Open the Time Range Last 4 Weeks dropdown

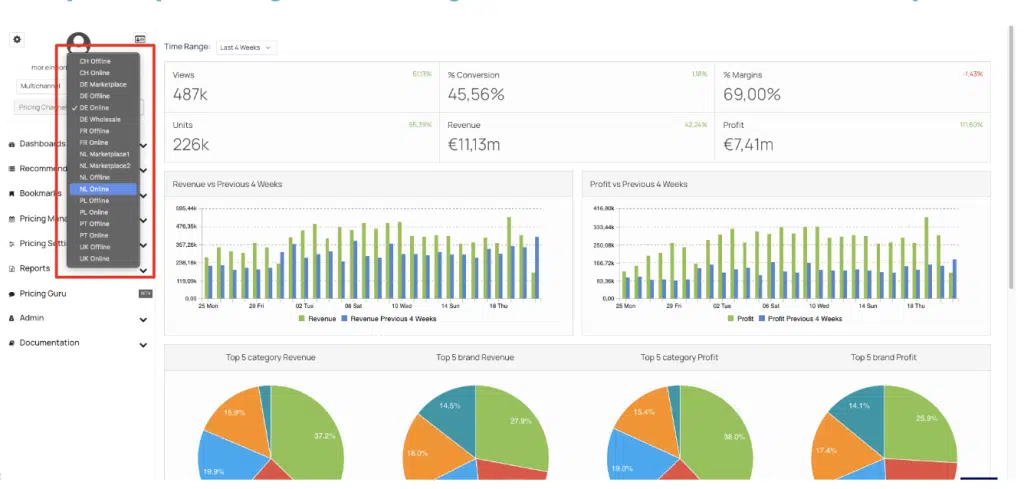coord(246,48)
